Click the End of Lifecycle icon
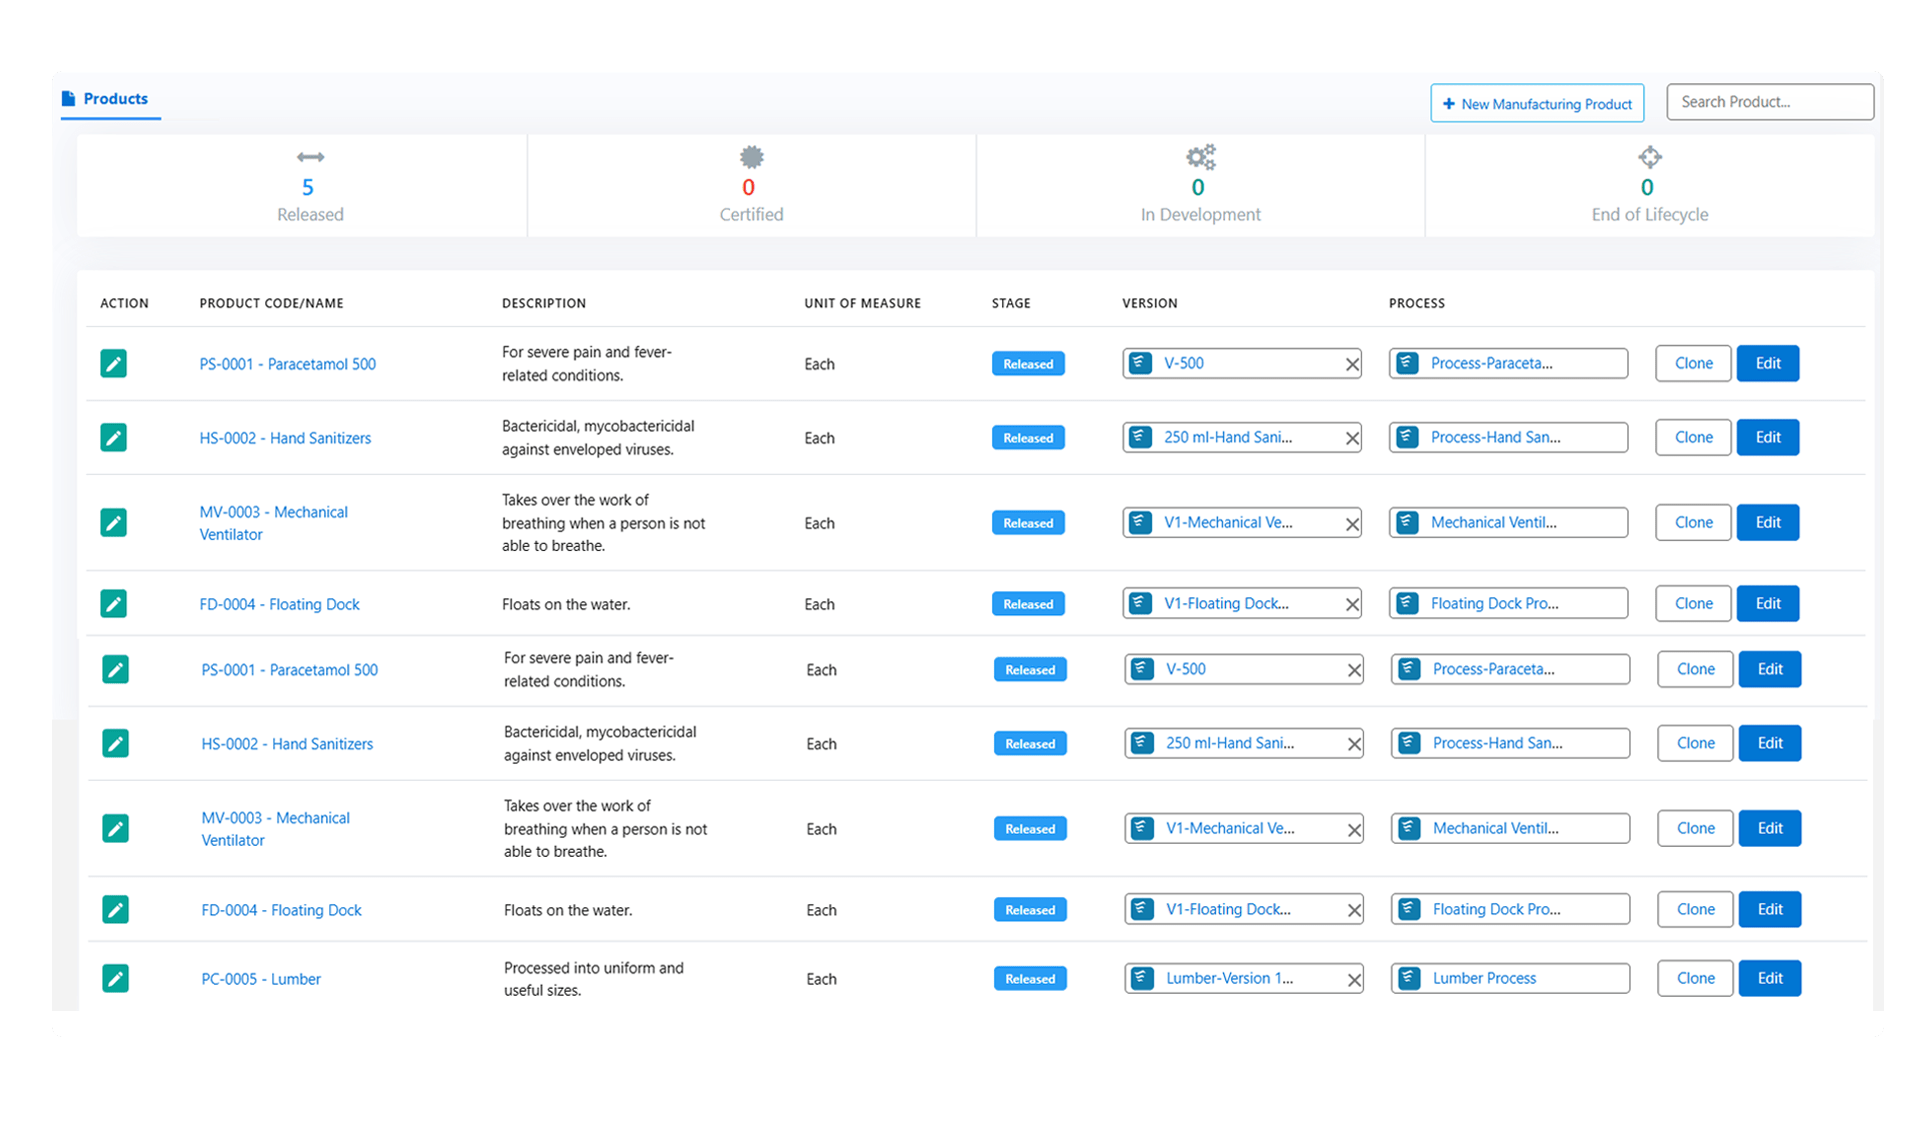The image size is (1919, 1135). tap(1649, 157)
